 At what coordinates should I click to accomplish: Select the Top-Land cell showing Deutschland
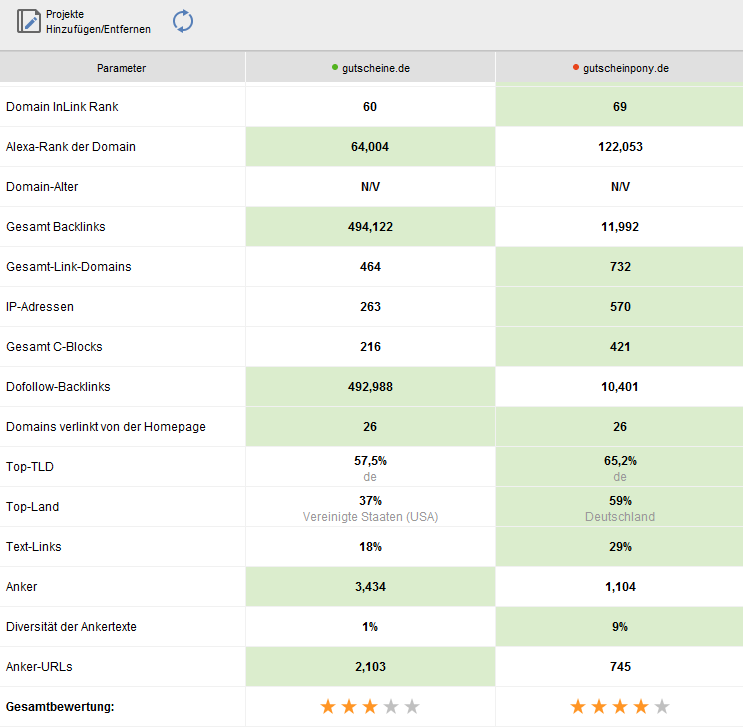tap(620, 508)
